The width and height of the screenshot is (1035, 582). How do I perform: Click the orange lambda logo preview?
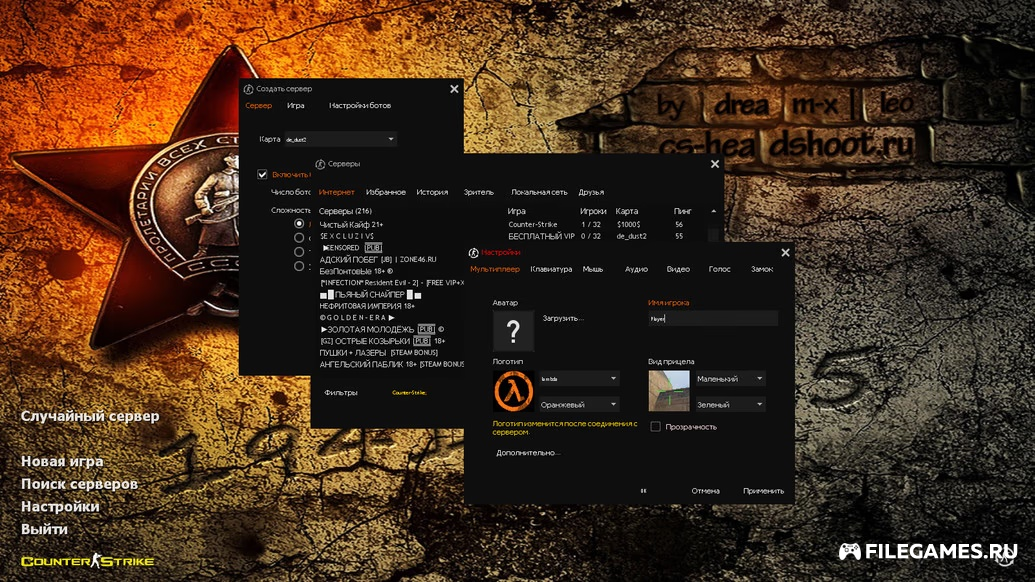(514, 391)
